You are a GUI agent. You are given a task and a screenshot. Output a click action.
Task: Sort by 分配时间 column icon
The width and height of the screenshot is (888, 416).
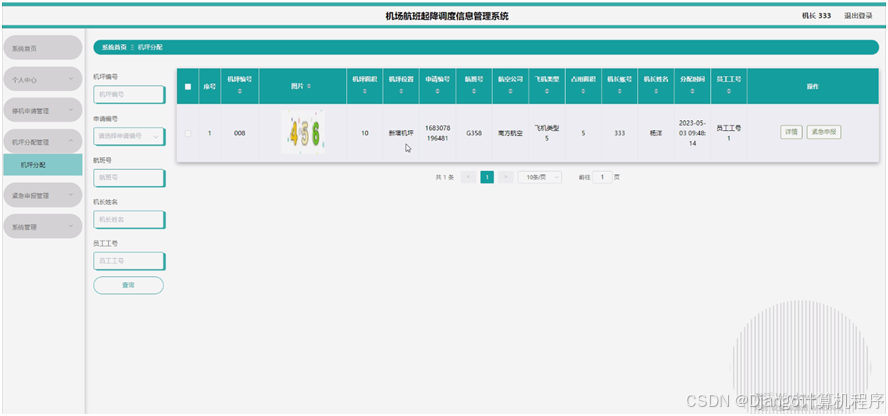point(692,91)
